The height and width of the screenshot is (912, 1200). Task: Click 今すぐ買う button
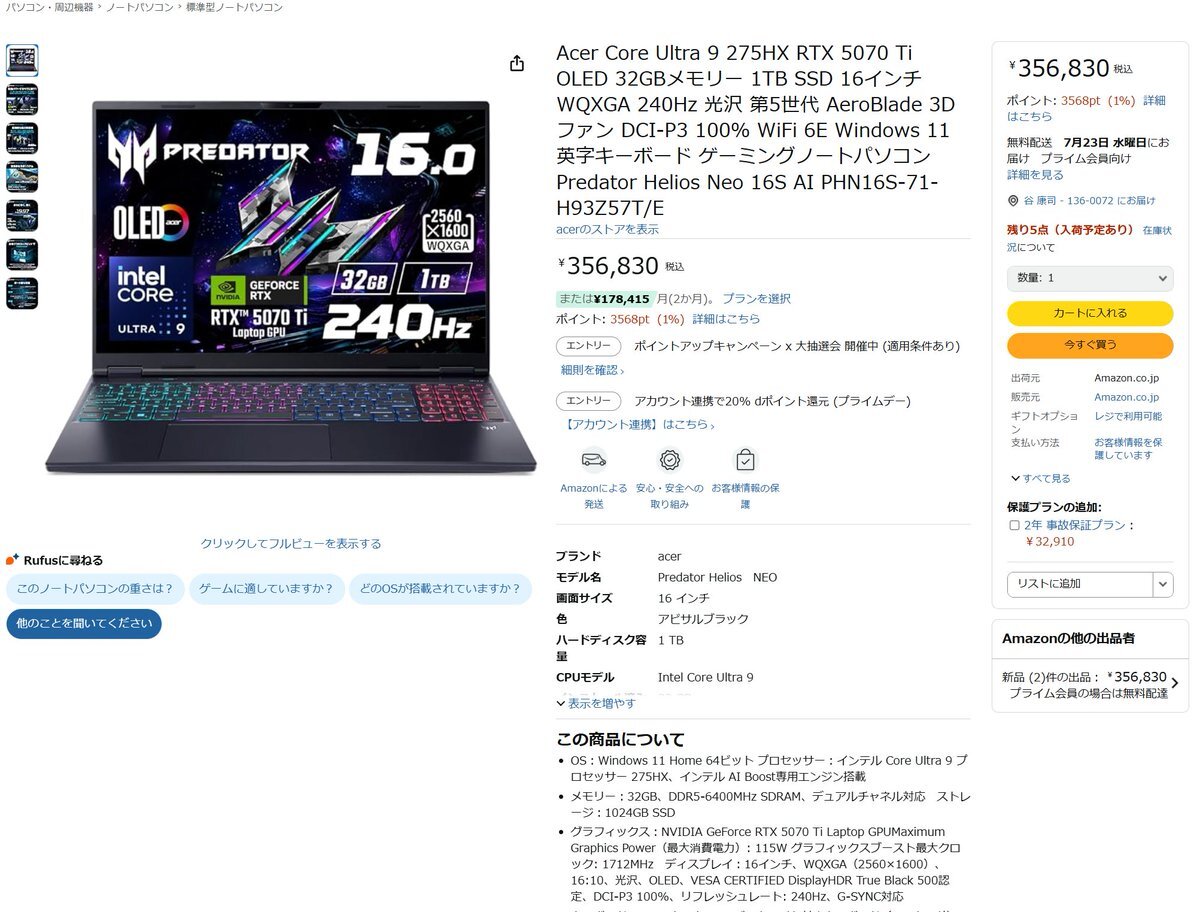click(1090, 345)
